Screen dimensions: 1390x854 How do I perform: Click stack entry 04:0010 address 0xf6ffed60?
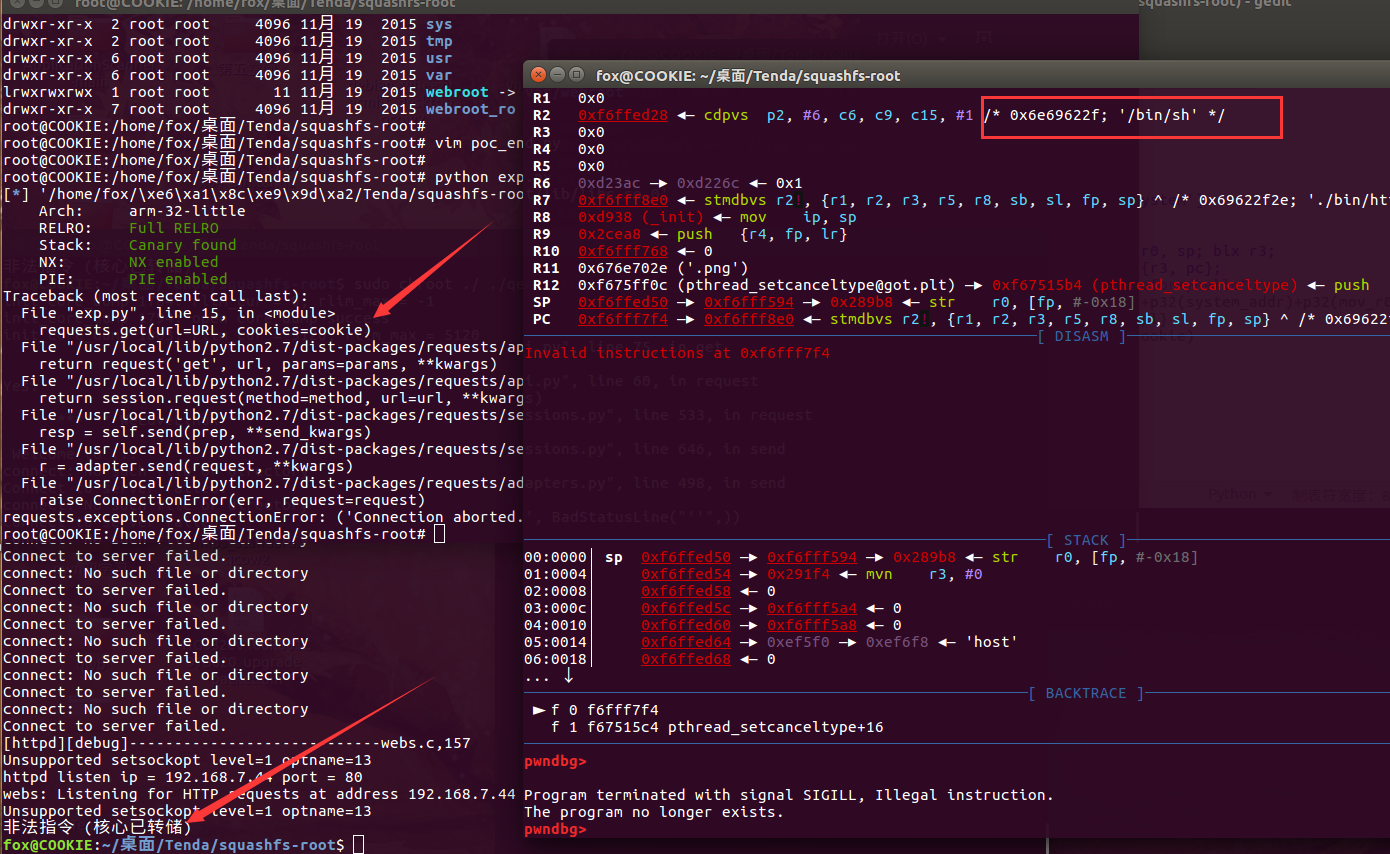pos(686,625)
